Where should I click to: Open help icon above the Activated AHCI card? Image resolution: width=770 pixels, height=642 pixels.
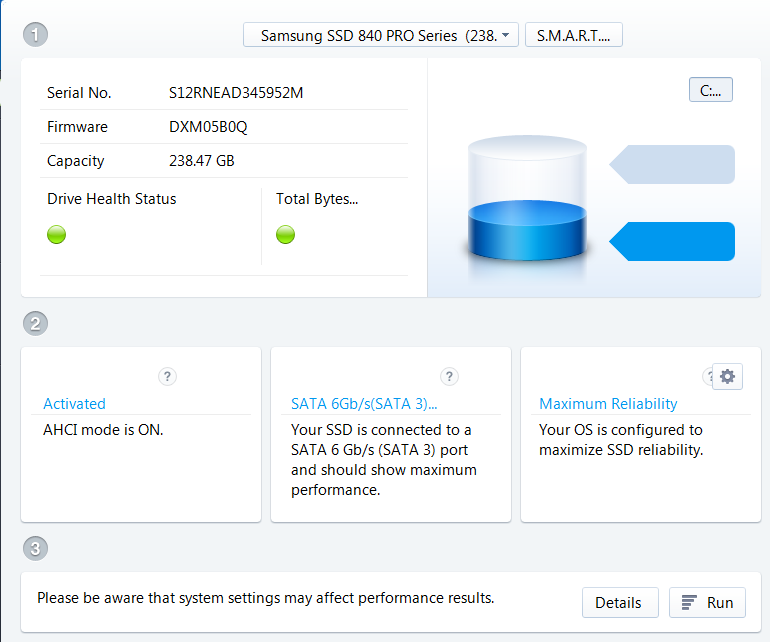point(167,377)
